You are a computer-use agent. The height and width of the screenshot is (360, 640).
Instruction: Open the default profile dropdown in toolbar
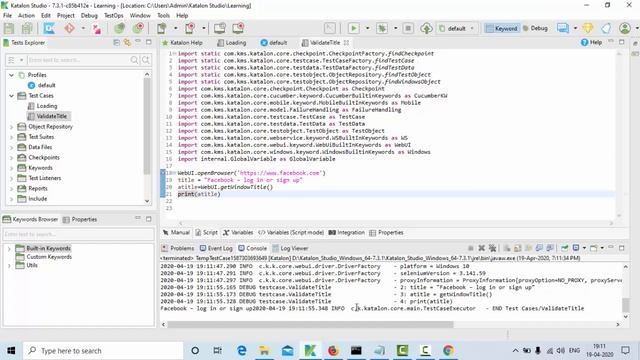click(x=456, y=28)
